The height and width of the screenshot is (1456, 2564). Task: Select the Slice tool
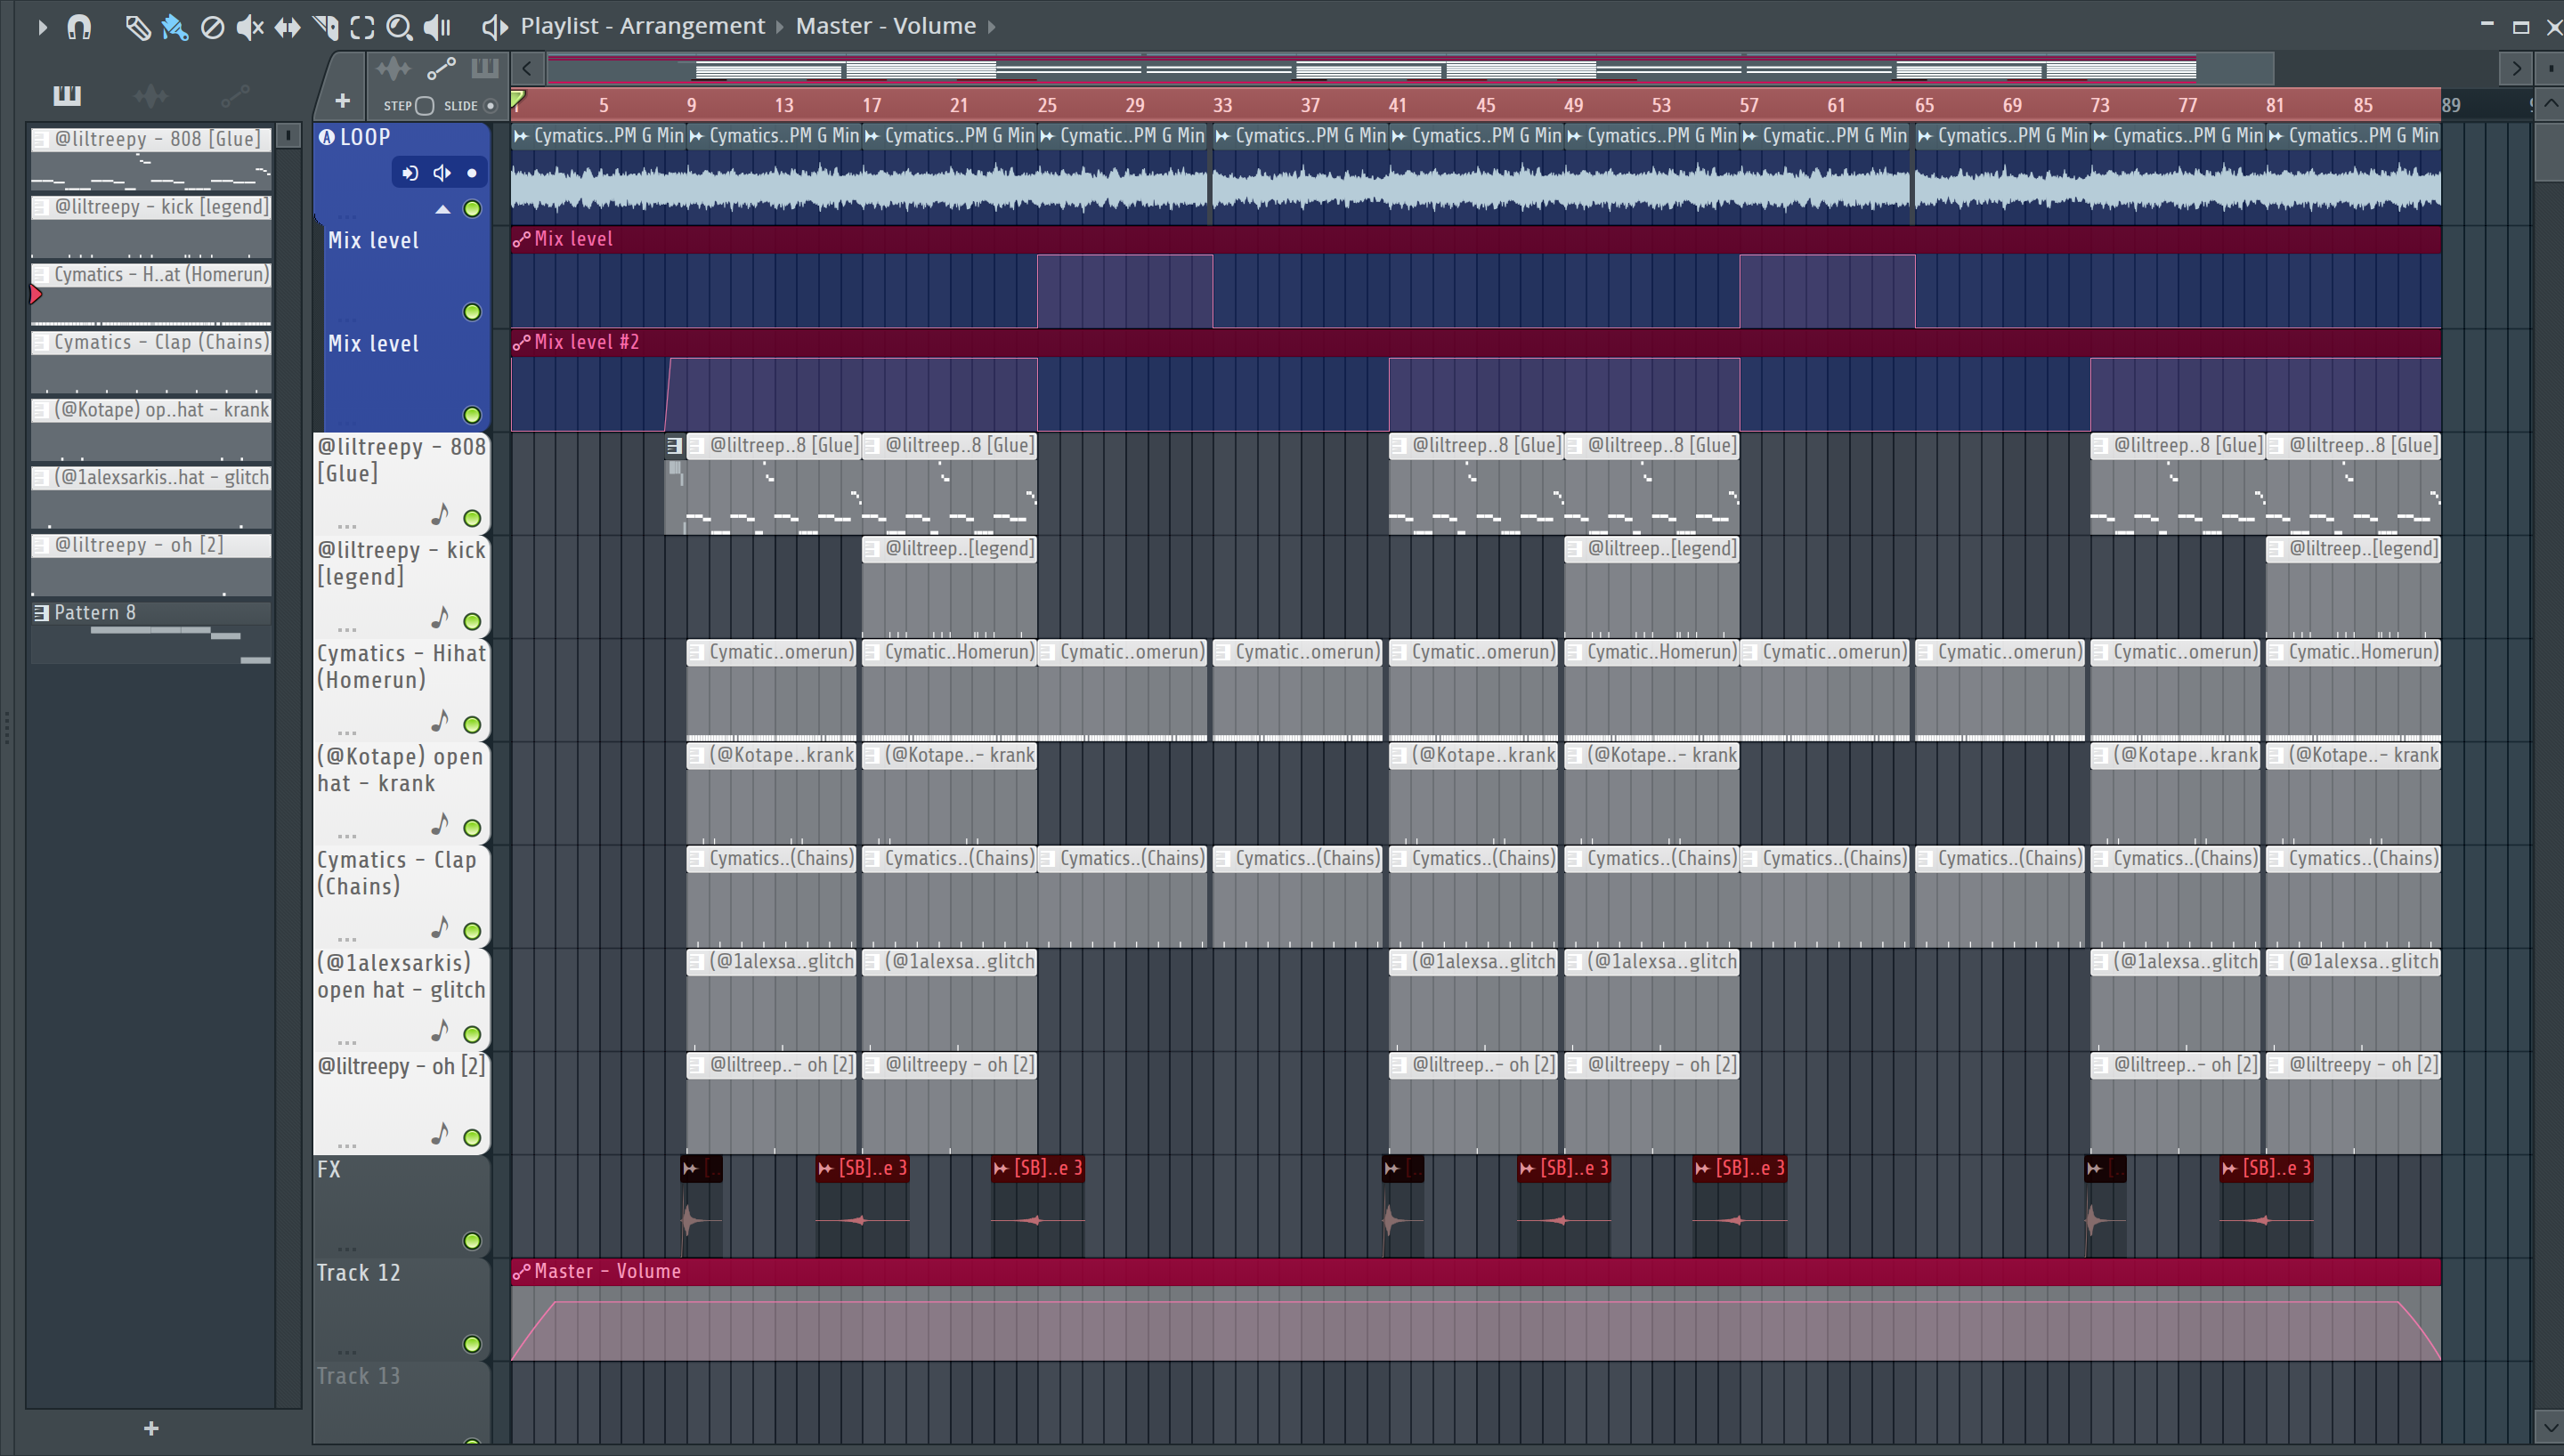(x=325, y=27)
